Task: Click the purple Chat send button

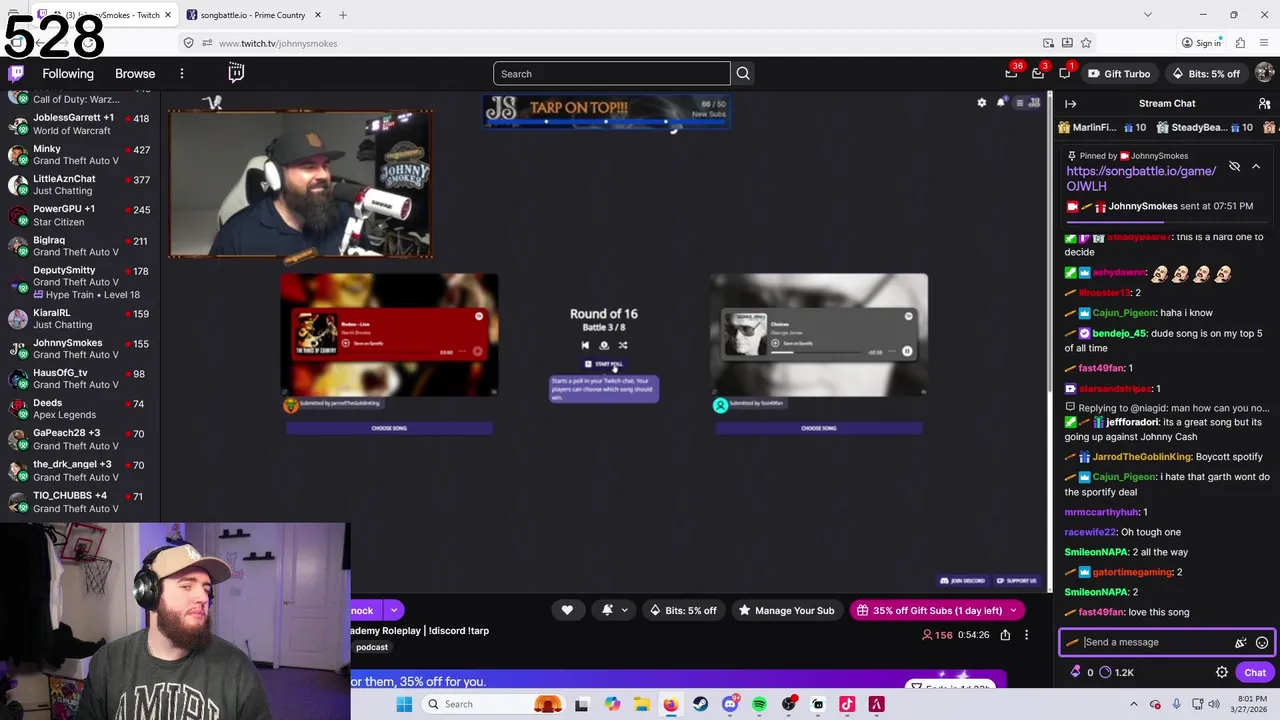Action: (x=1255, y=673)
